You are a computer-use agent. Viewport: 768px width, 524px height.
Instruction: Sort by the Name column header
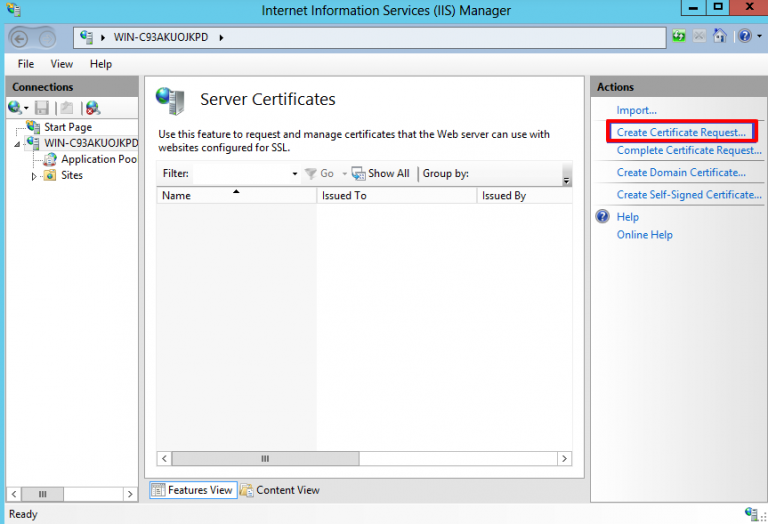(x=236, y=195)
